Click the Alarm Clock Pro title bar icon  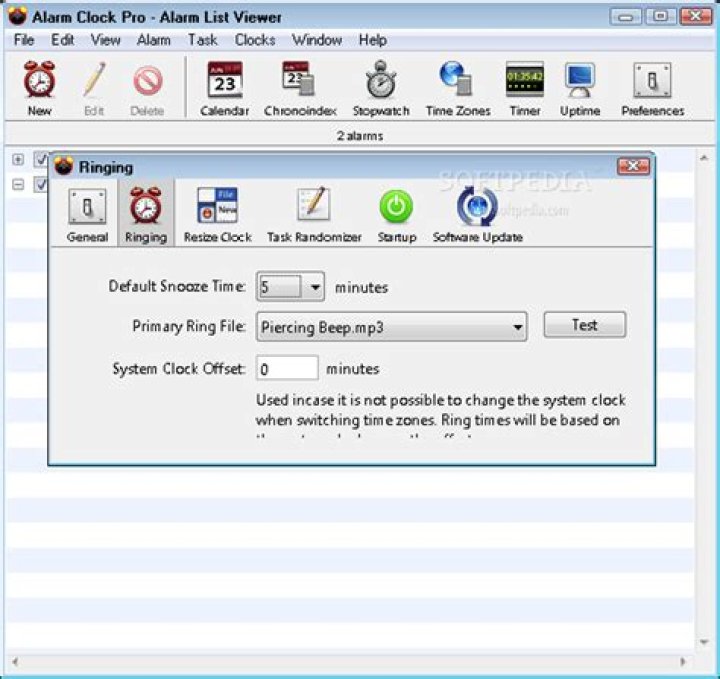point(17,16)
